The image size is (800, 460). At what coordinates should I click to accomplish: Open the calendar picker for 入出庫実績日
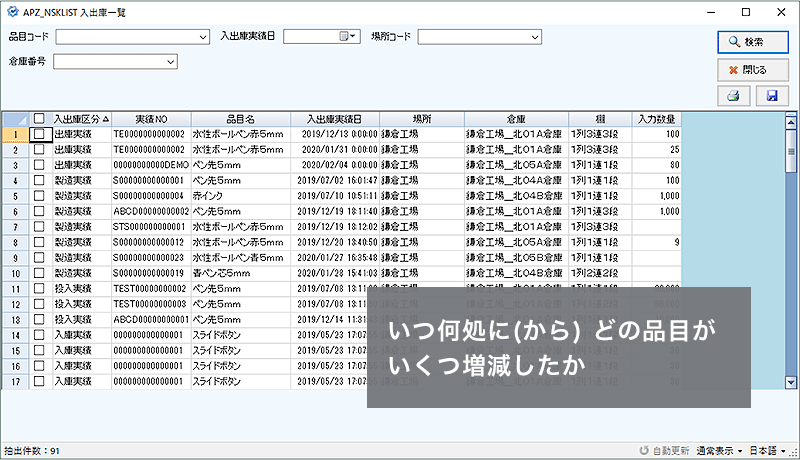(346, 37)
